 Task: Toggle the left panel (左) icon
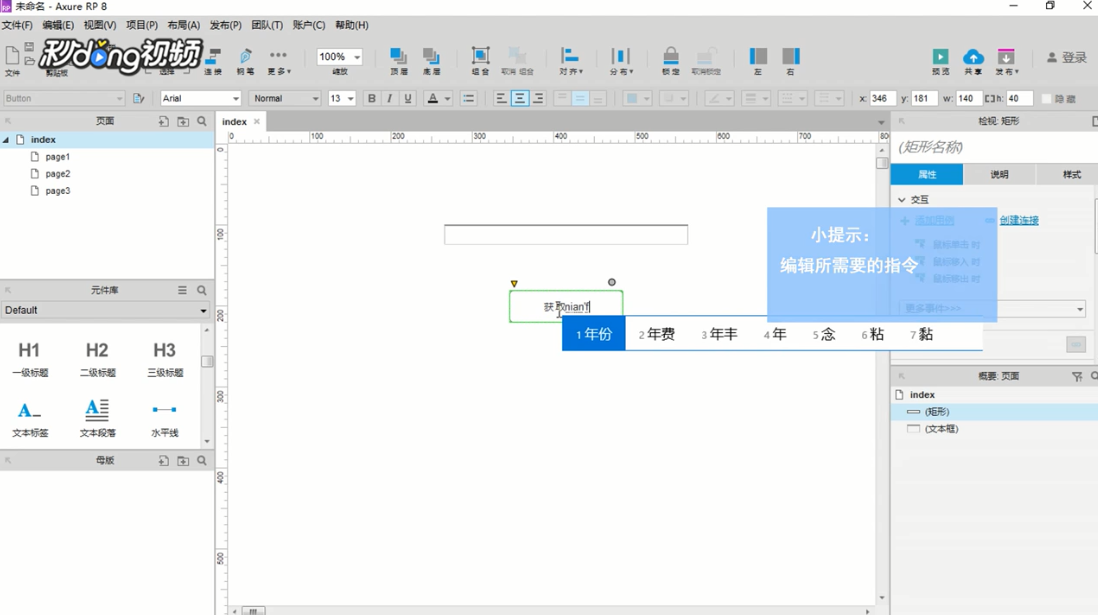click(758, 56)
